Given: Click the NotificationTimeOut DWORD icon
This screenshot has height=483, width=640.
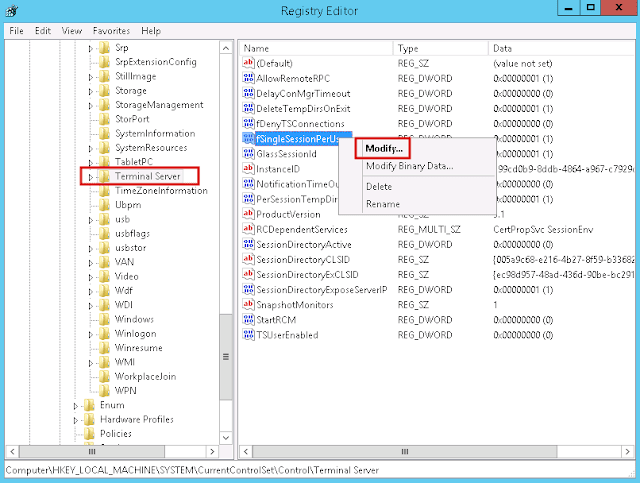Looking at the screenshot, I should (x=248, y=184).
